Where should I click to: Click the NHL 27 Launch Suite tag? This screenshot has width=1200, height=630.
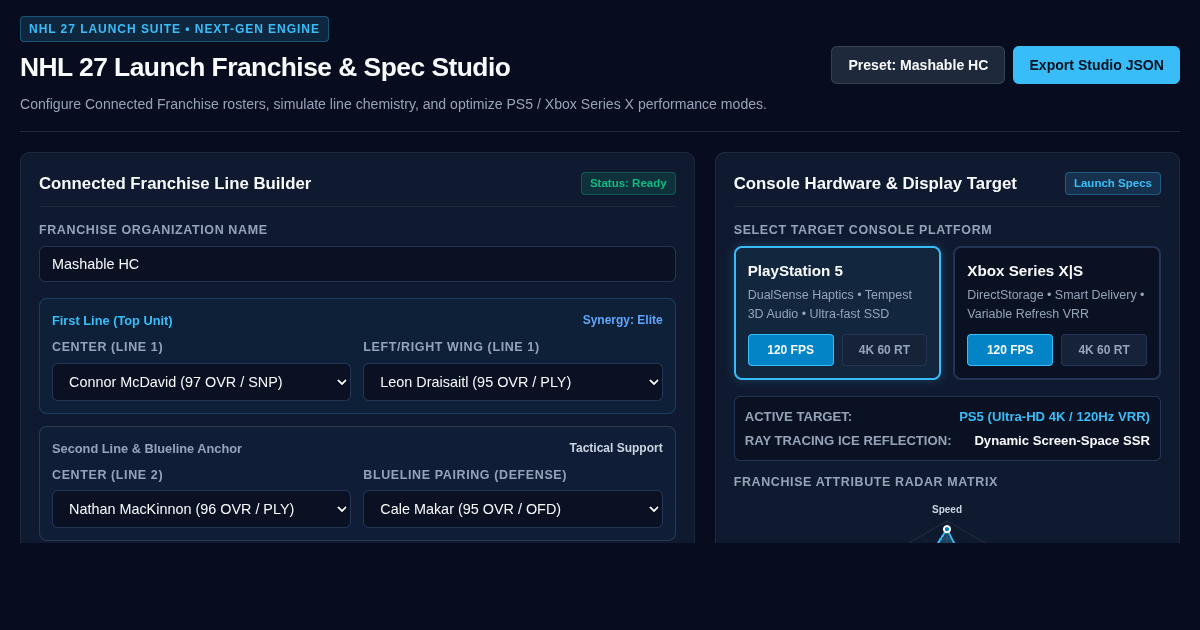pyautogui.click(x=174, y=29)
